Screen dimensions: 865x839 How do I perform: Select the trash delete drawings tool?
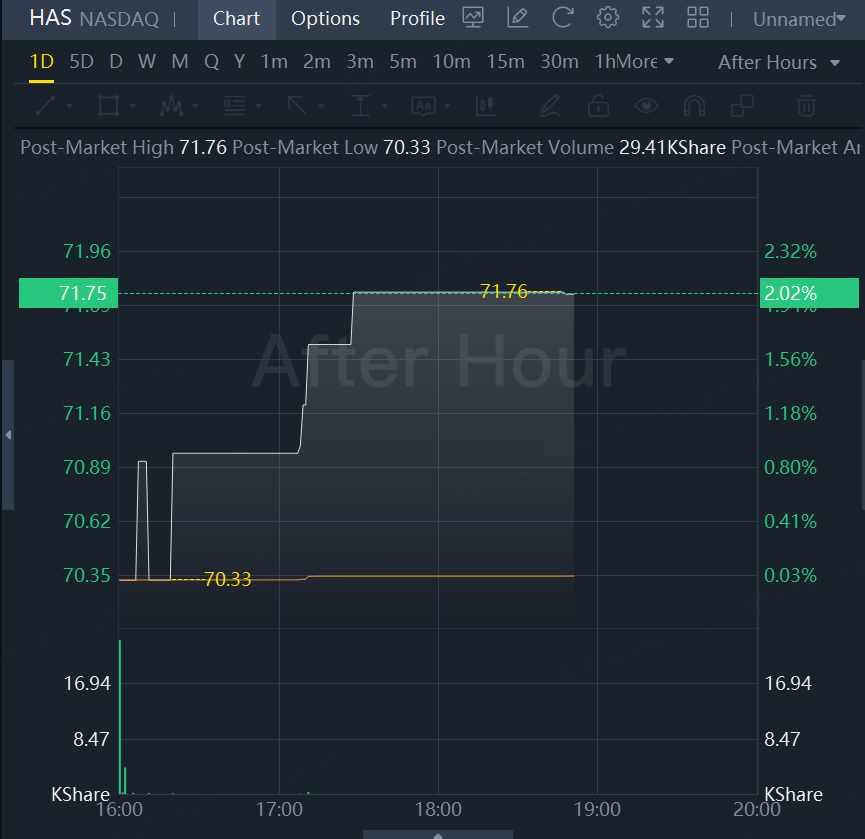point(805,105)
